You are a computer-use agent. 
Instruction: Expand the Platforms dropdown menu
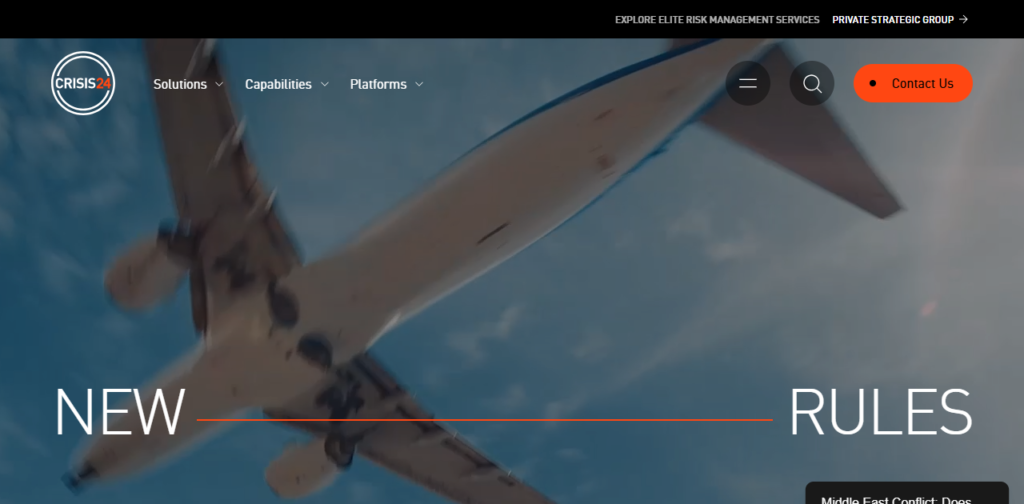coord(387,84)
